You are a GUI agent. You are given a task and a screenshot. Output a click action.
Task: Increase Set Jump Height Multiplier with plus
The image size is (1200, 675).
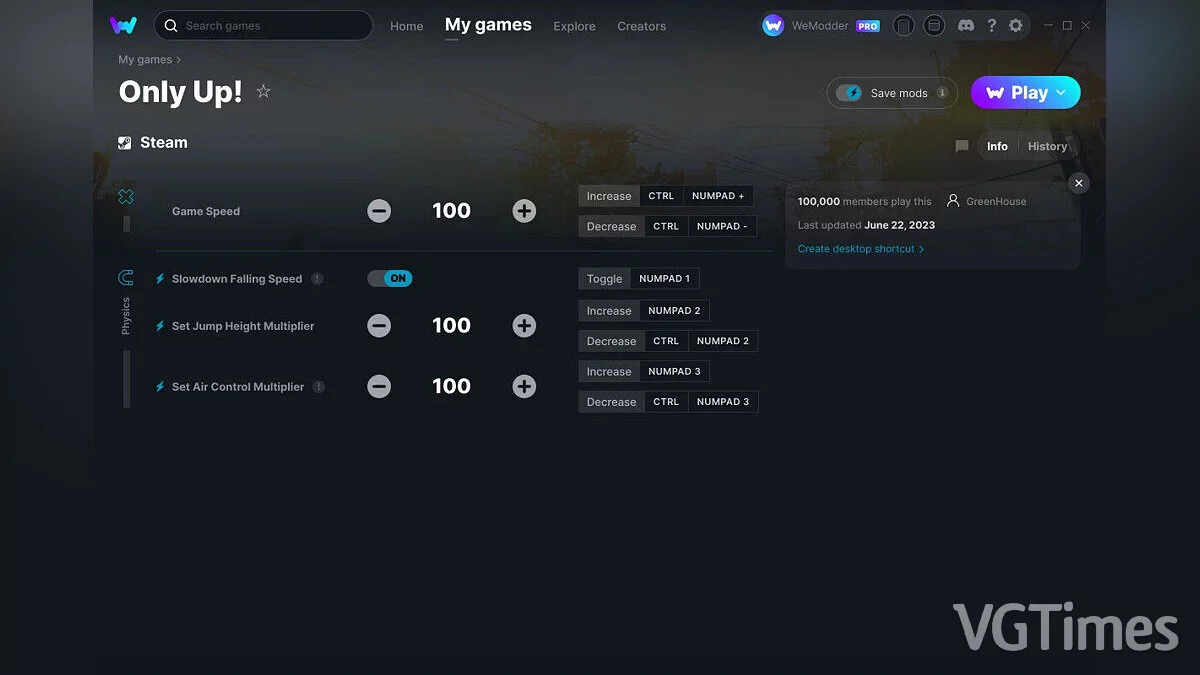(524, 326)
